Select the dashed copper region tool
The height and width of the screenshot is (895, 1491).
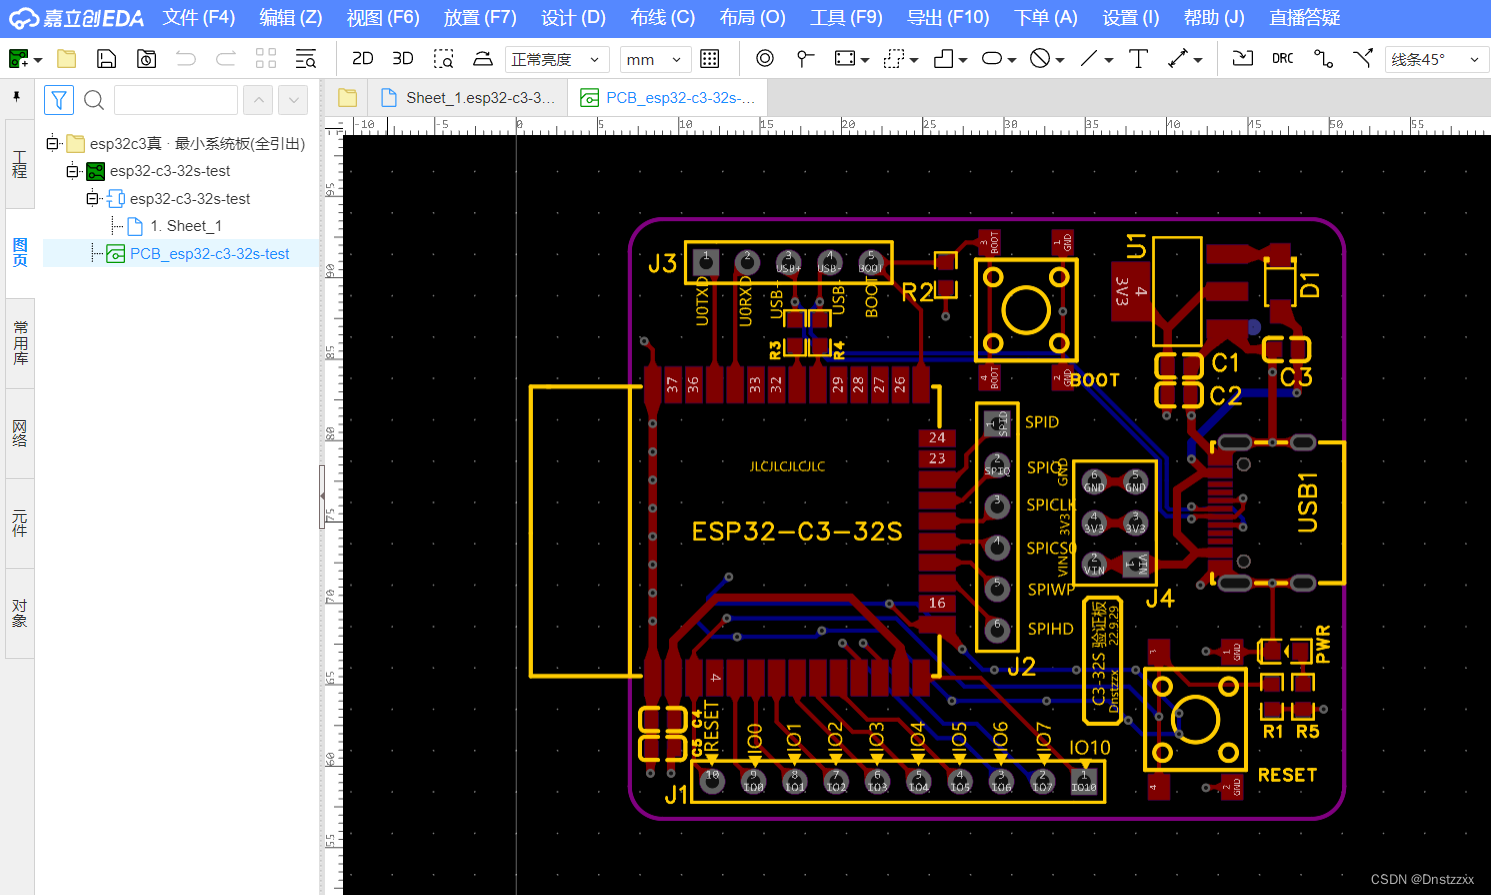895,59
